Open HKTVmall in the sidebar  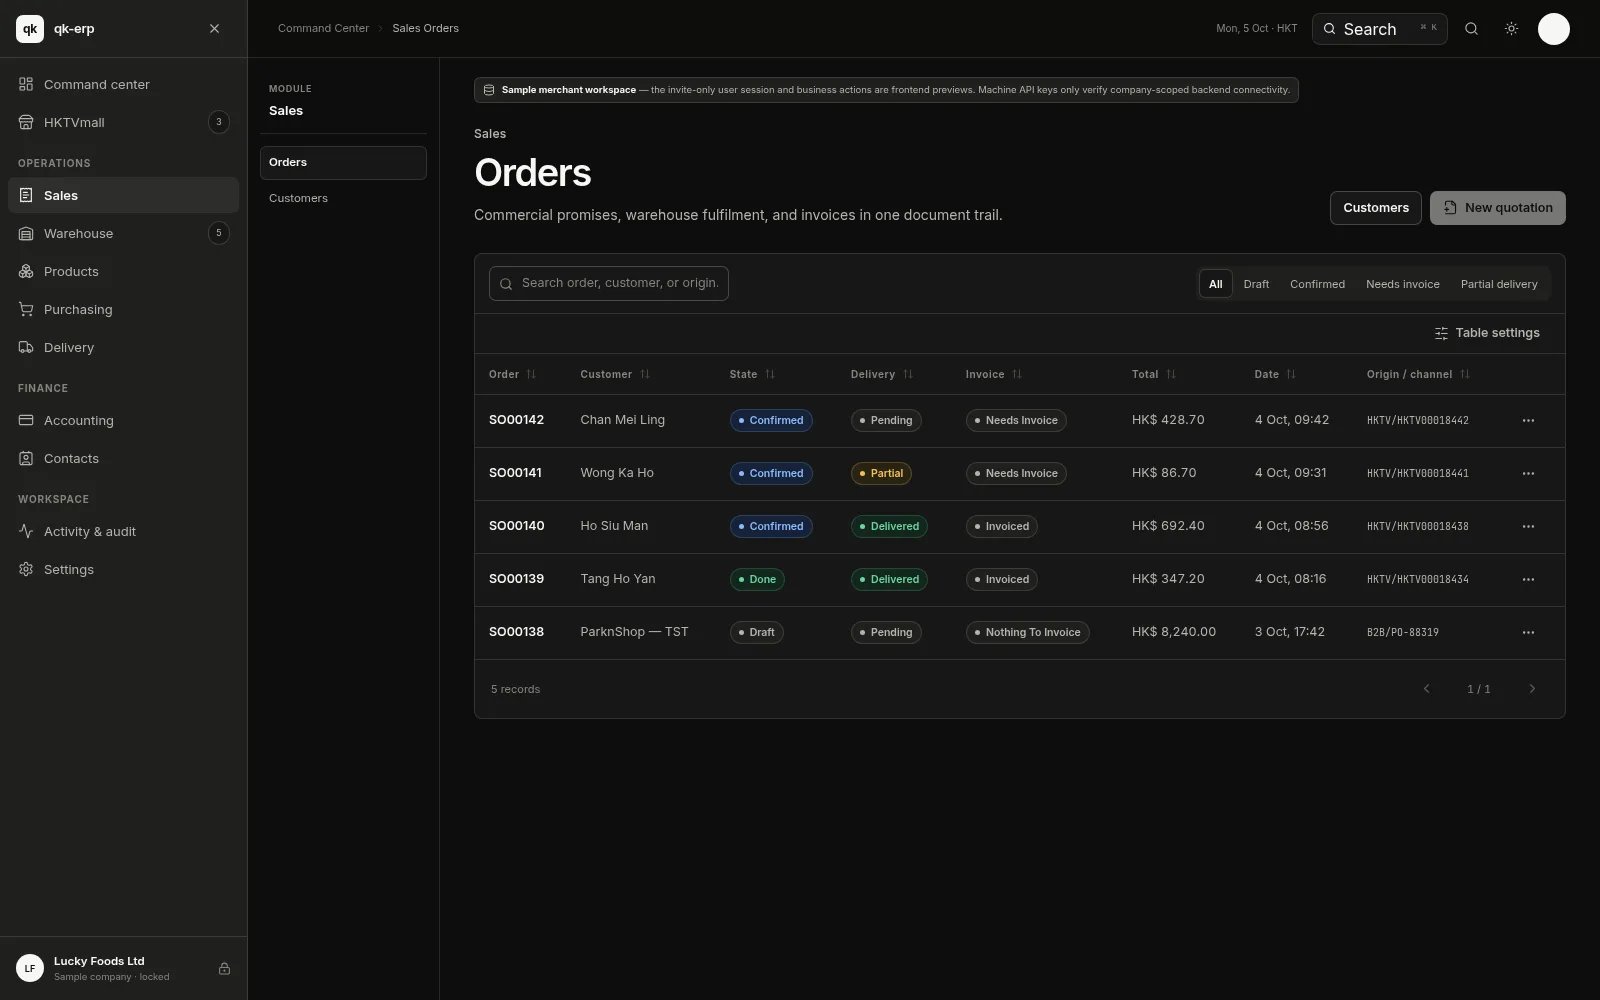123,122
